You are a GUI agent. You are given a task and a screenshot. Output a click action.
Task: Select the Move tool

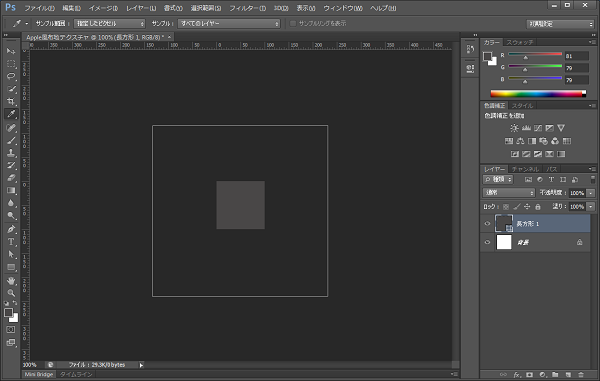[x=11, y=51]
